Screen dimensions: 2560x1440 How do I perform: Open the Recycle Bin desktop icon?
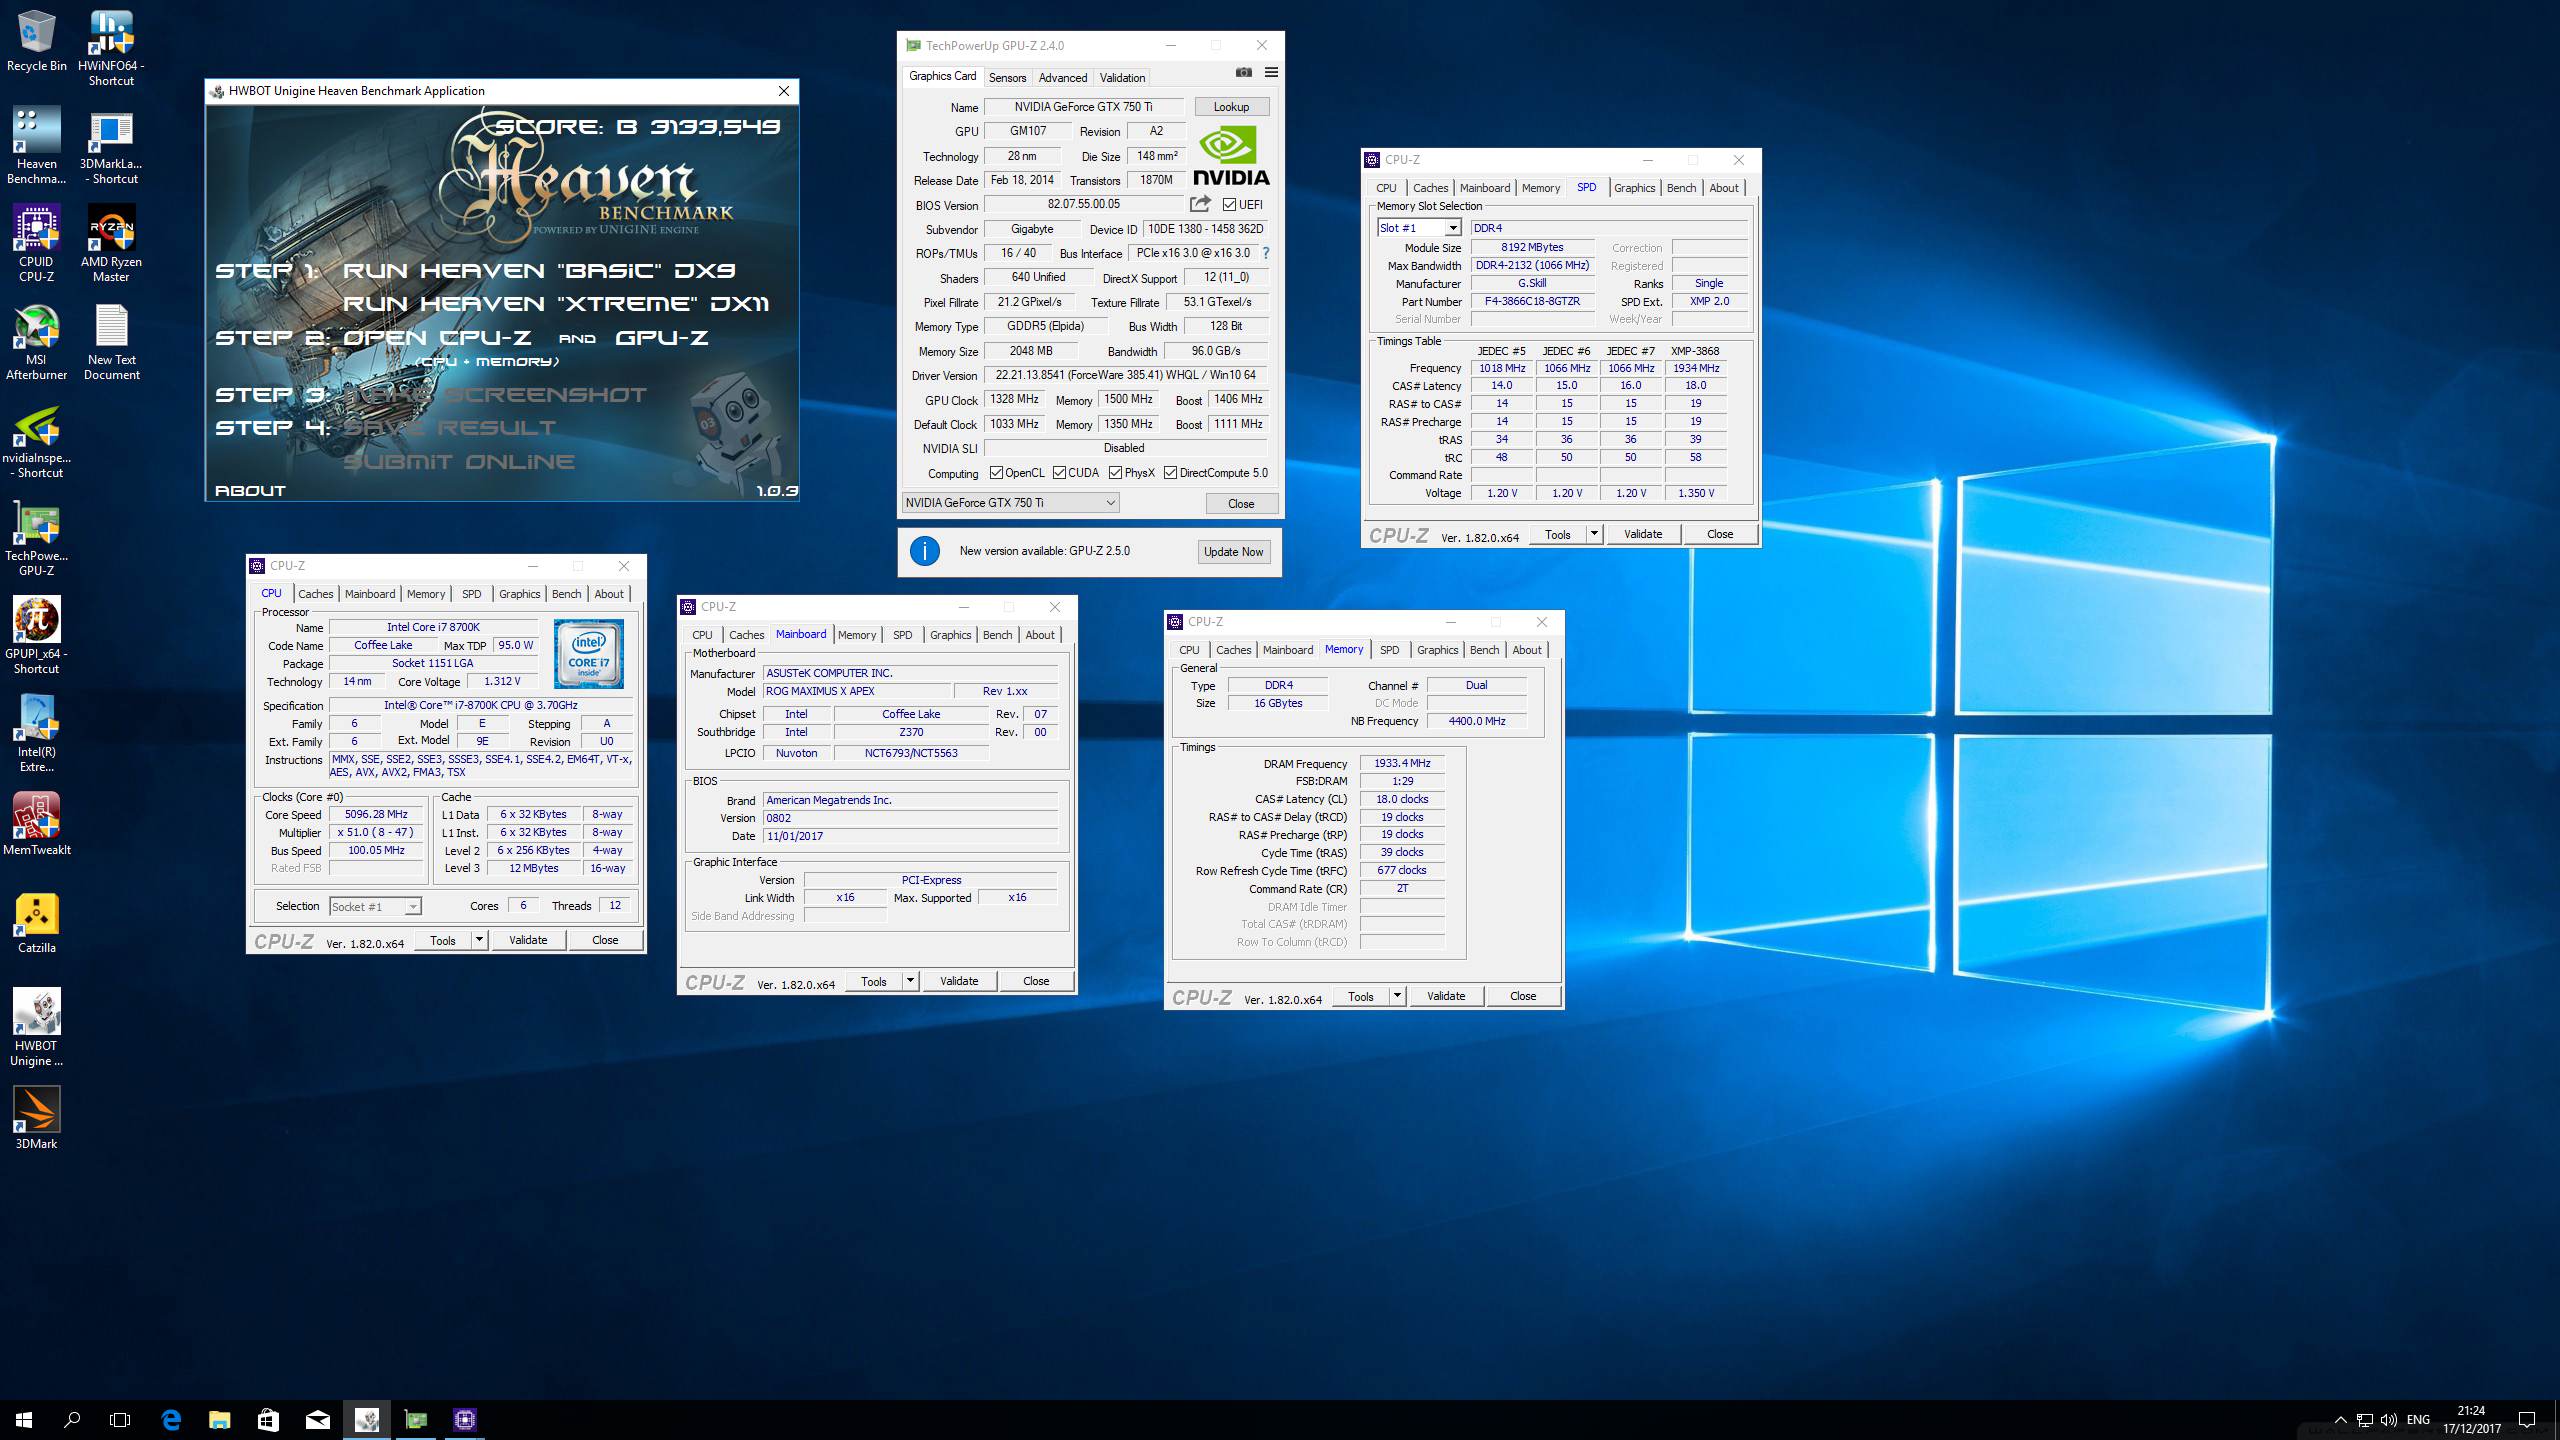coord(36,42)
